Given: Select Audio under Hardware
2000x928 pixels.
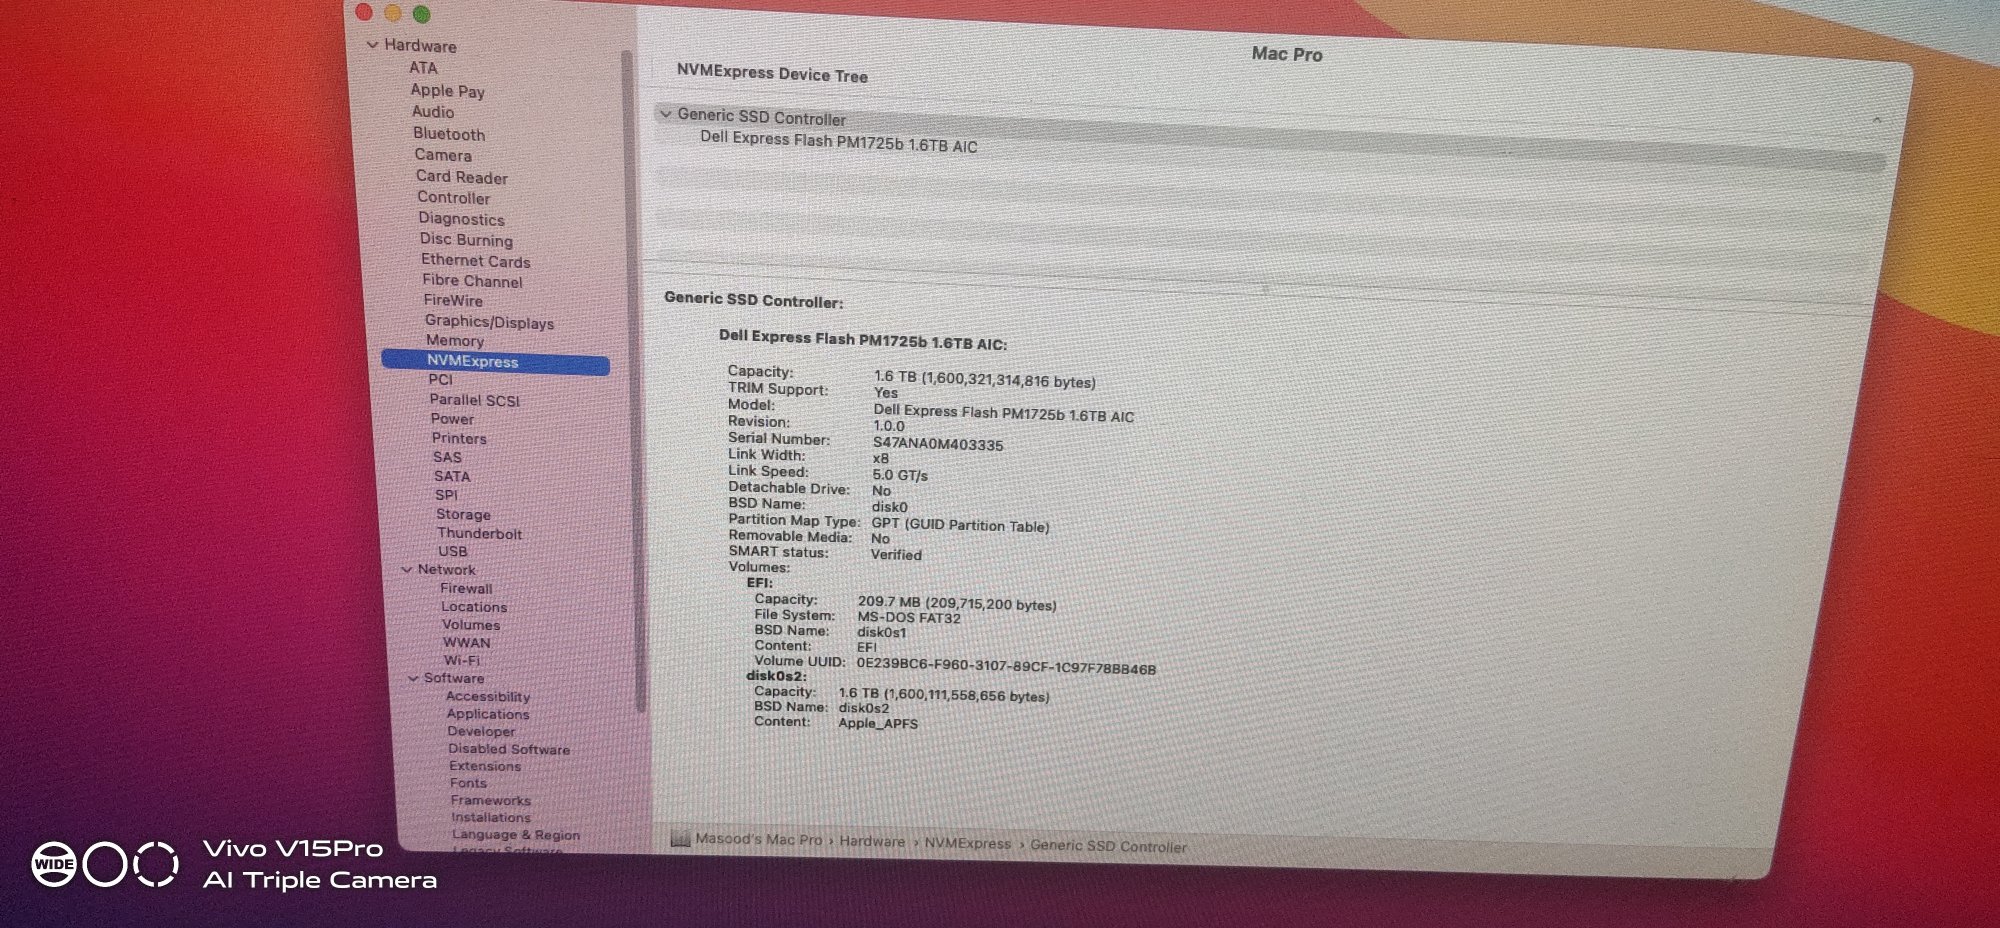Looking at the screenshot, I should tap(433, 112).
